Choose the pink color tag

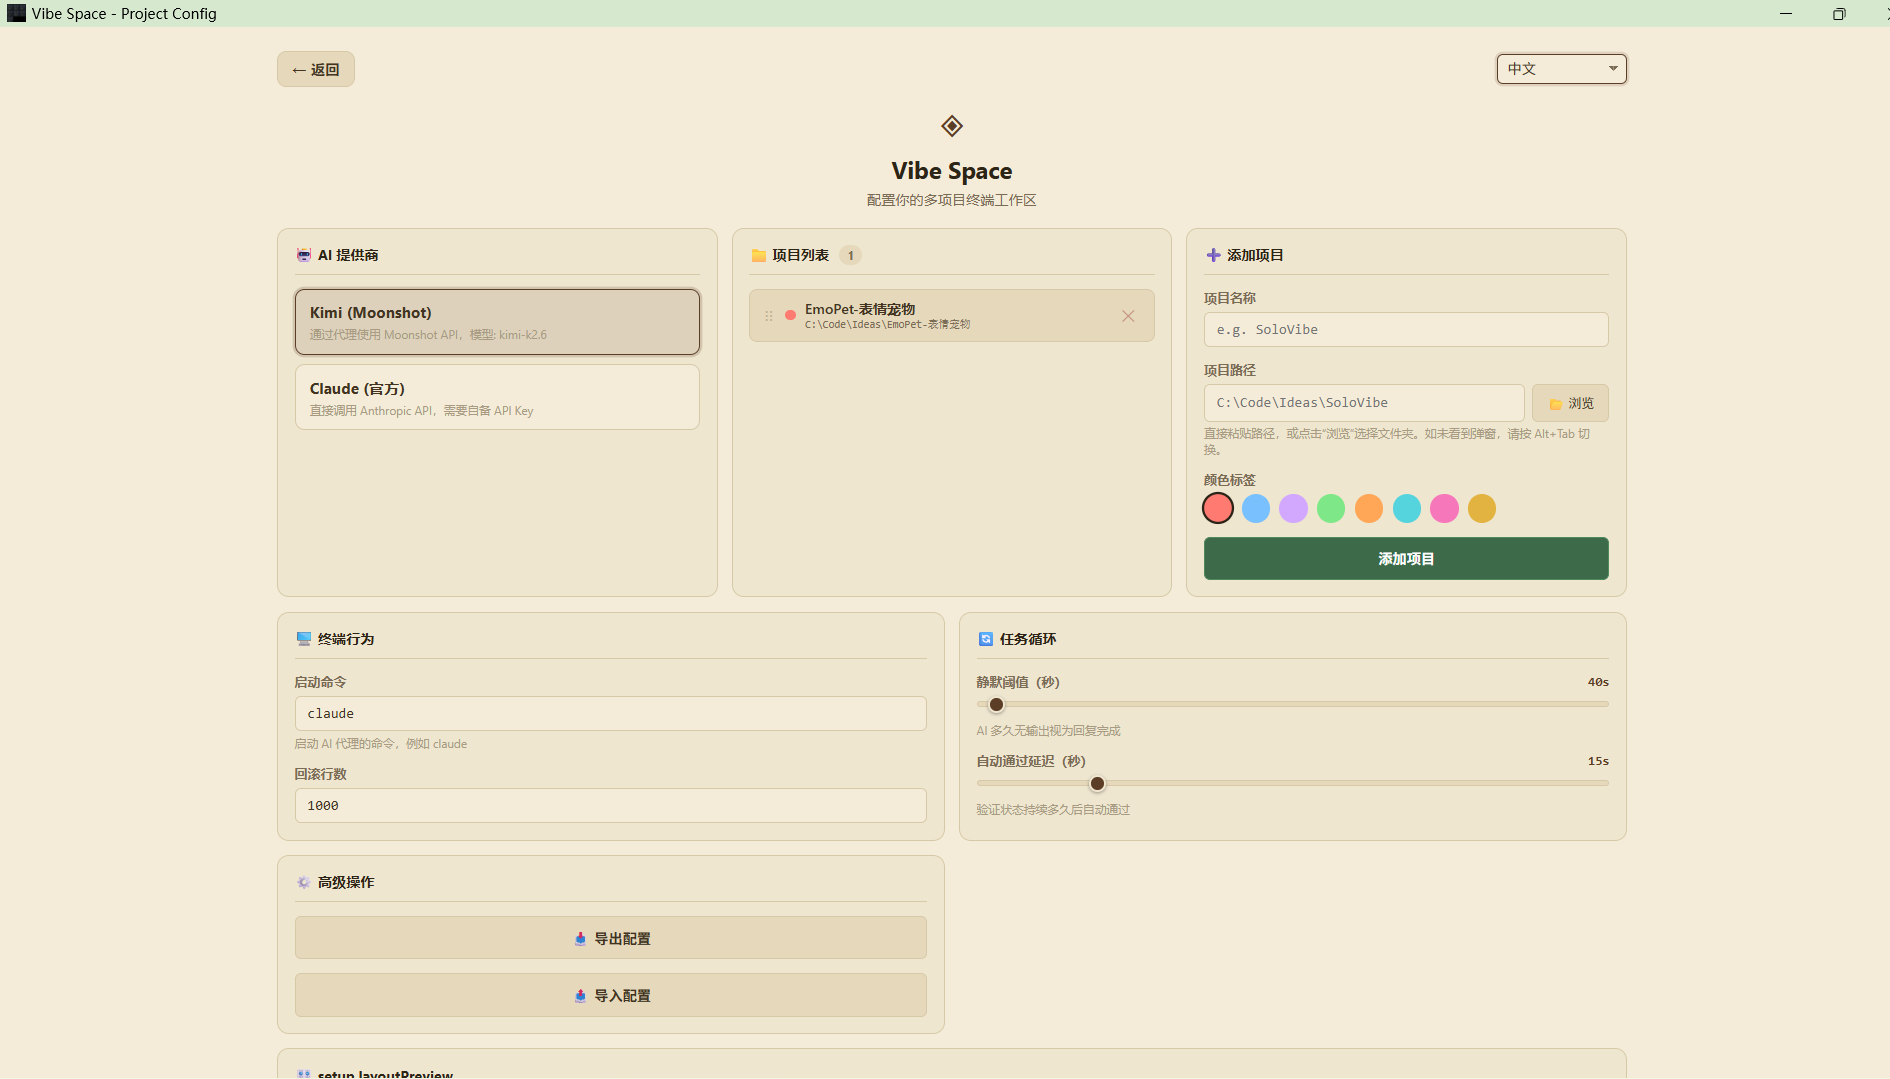click(x=1444, y=508)
